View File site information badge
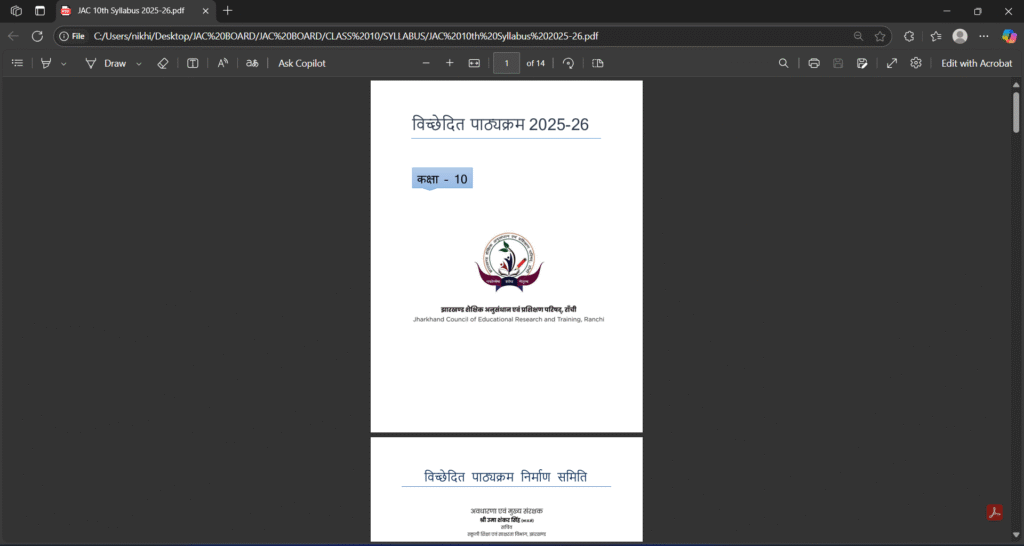 click(x=72, y=36)
